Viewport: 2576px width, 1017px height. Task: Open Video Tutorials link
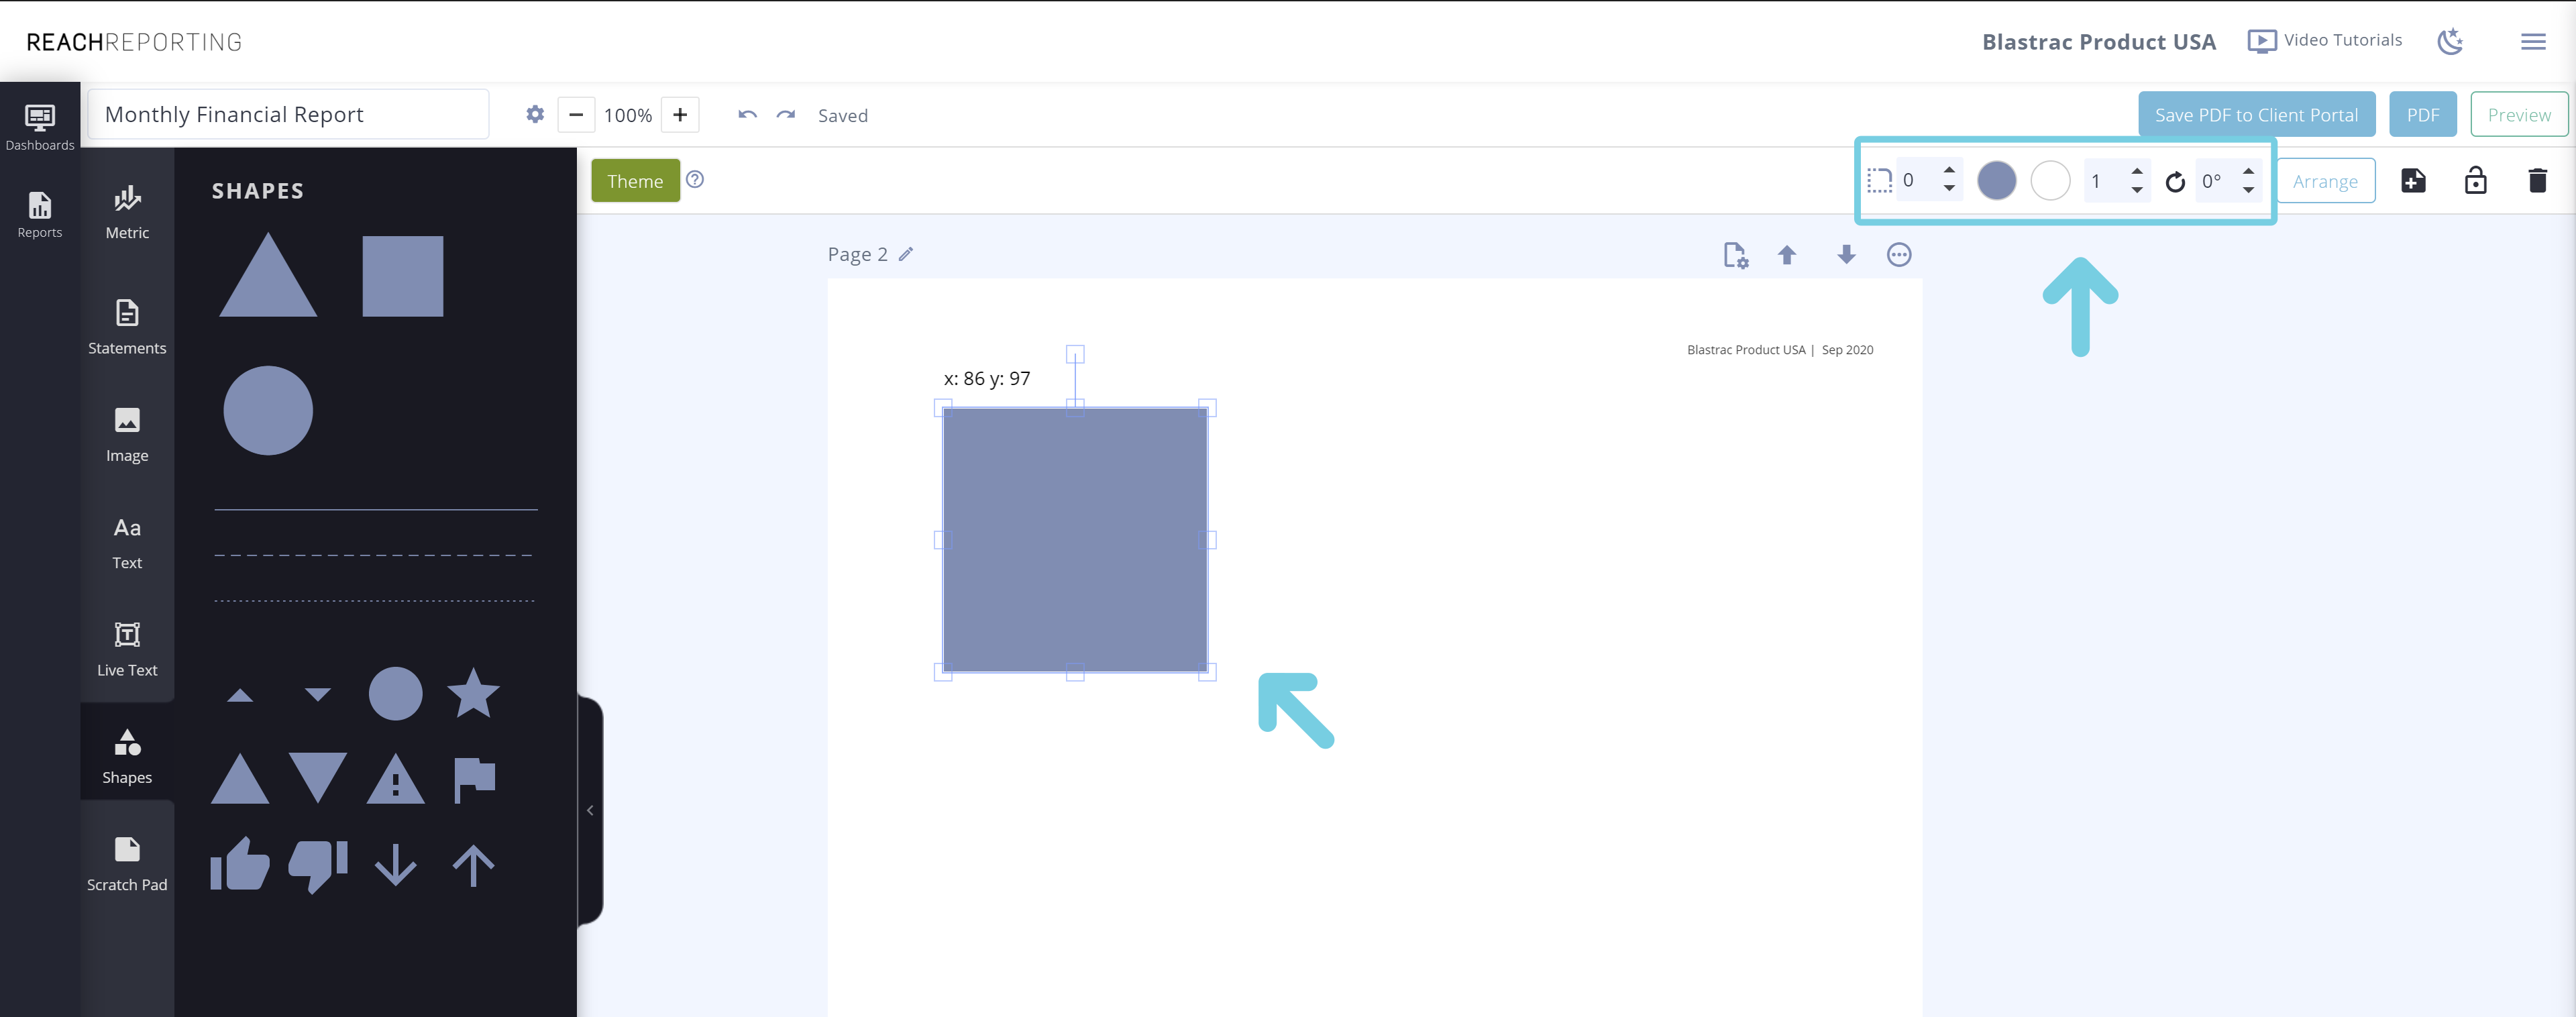pos(2324,41)
